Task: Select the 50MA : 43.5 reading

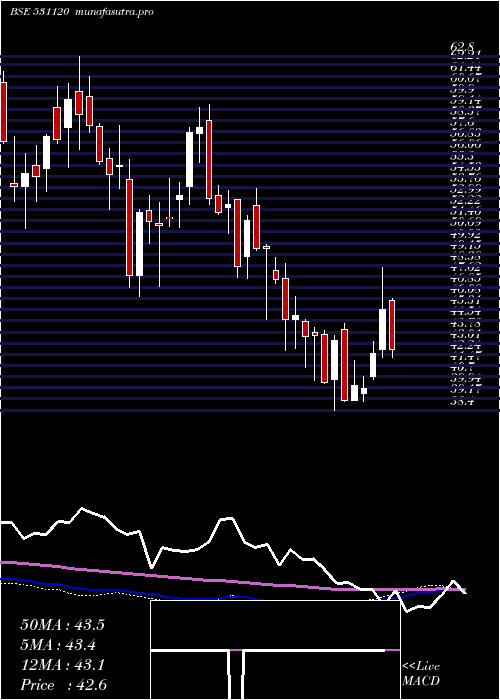Action: click(62, 625)
